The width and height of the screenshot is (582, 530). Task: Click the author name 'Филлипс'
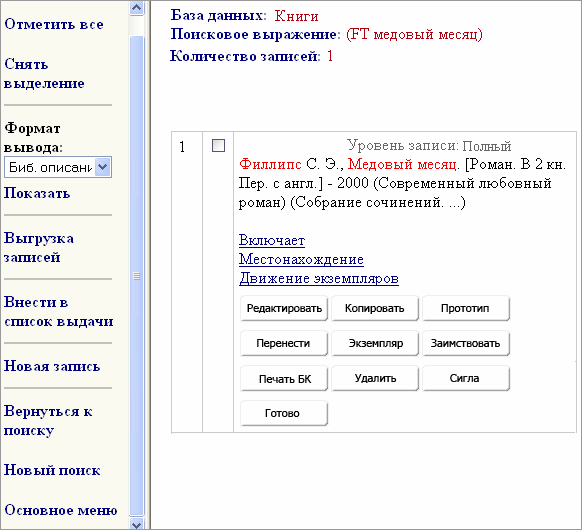pyautogui.click(x=270, y=164)
